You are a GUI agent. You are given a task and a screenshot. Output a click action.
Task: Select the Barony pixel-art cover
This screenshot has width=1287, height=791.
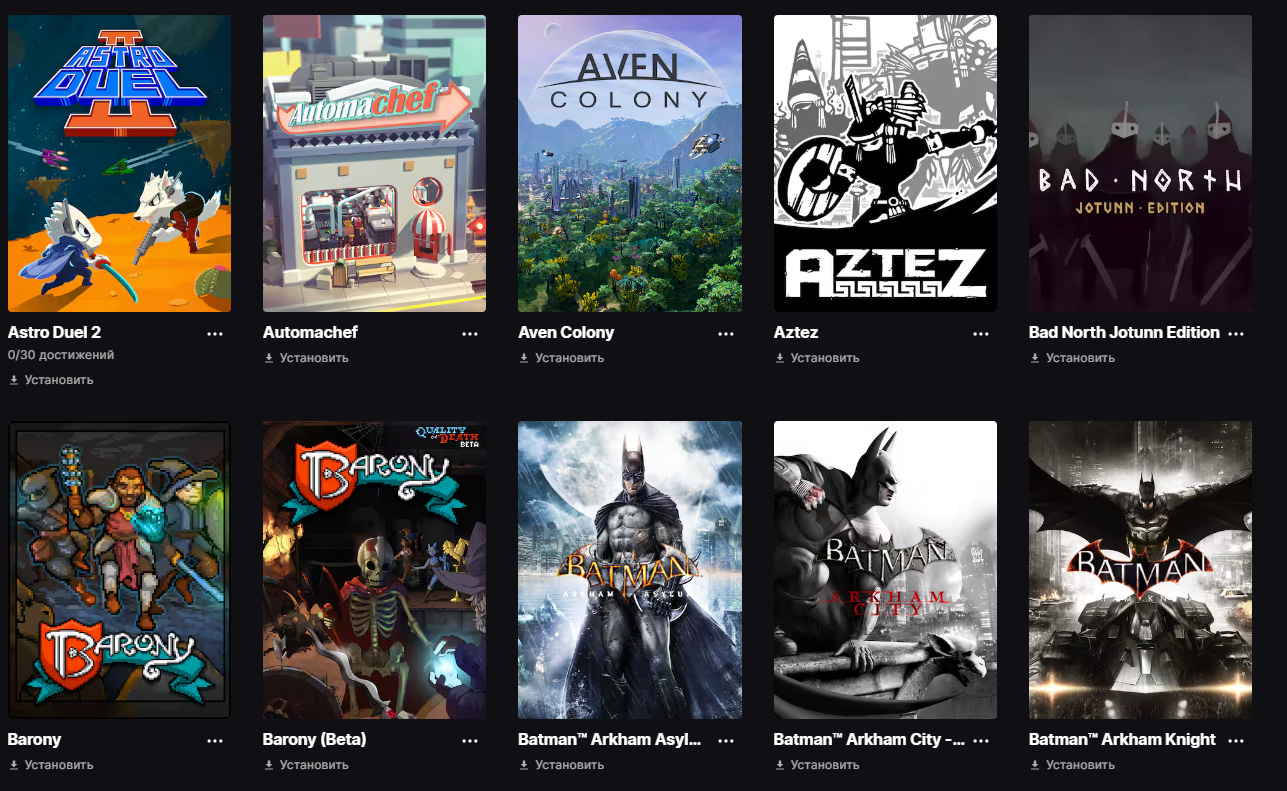point(119,570)
